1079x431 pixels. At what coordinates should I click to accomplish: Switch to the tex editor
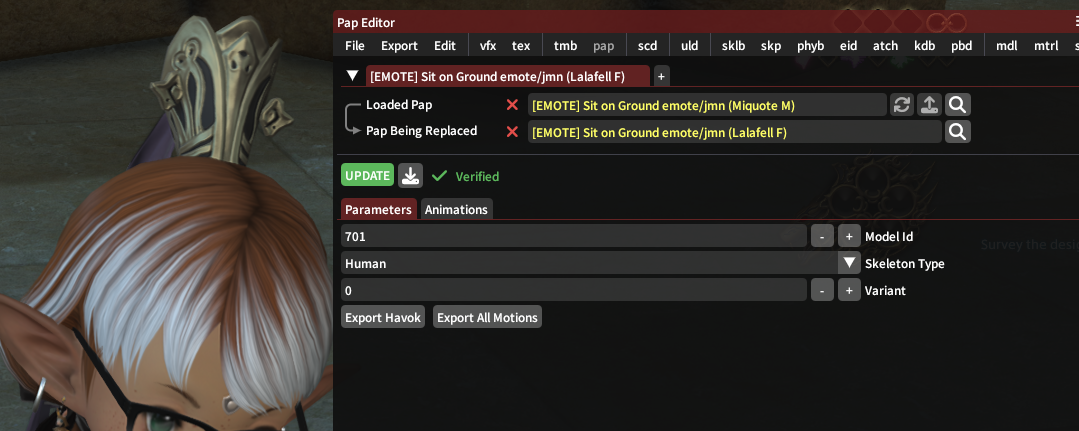coord(521,46)
